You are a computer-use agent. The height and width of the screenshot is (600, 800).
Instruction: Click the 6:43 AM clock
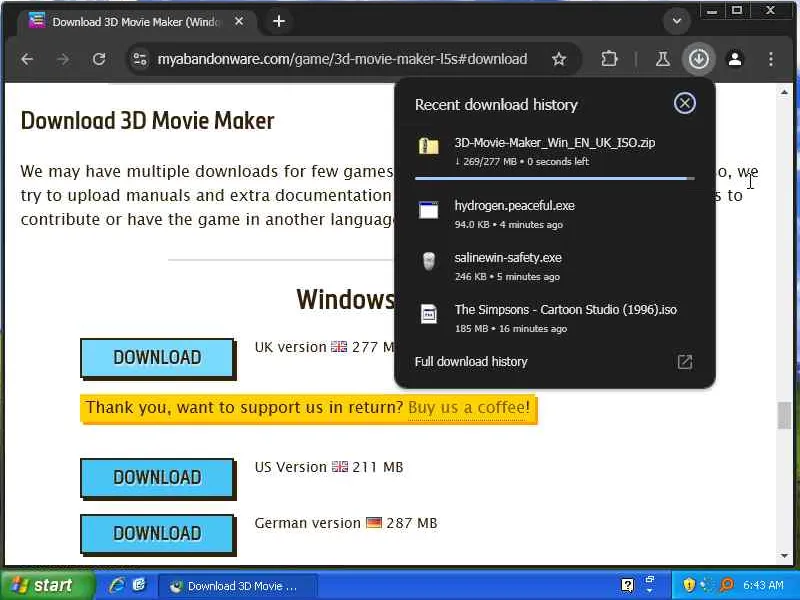[x=763, y=586]
